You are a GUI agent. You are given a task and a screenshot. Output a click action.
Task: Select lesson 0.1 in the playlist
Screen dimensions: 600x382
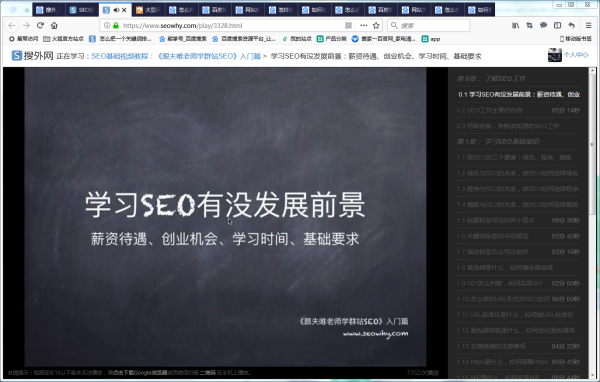pos(519,95)
